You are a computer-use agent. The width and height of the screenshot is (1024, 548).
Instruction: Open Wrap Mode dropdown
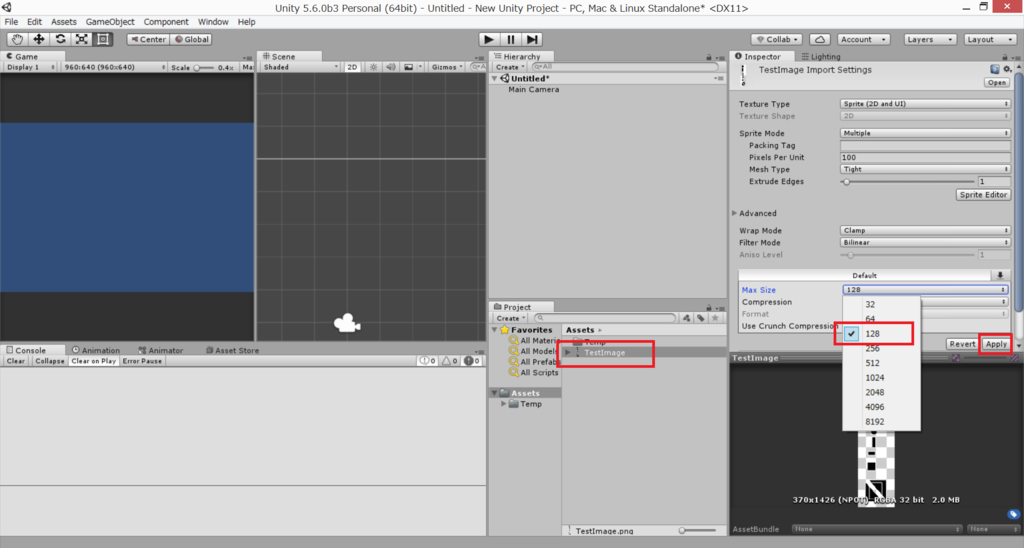pyautogui.click(x=925, y=231)
